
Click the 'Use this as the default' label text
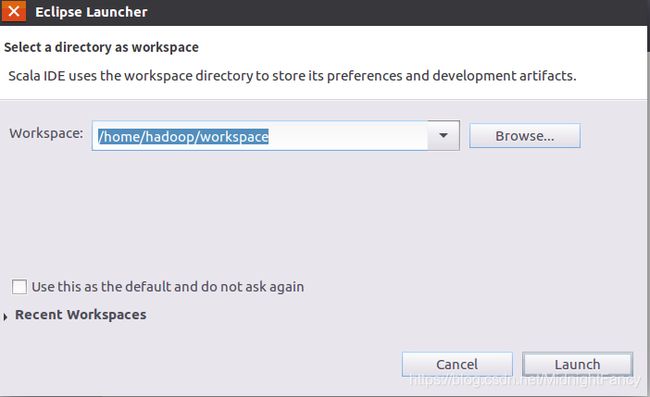168,287
